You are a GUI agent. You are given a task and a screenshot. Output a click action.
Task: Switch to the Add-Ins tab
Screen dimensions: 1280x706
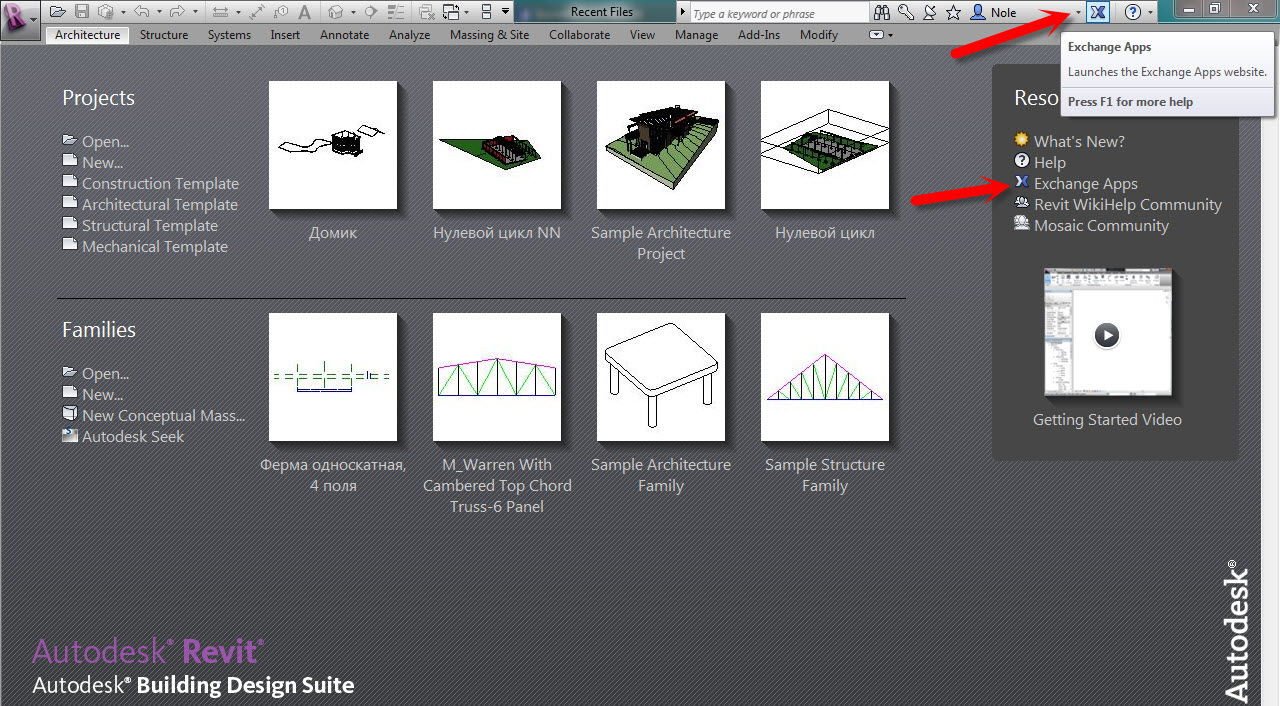click(x=758, y=35)
